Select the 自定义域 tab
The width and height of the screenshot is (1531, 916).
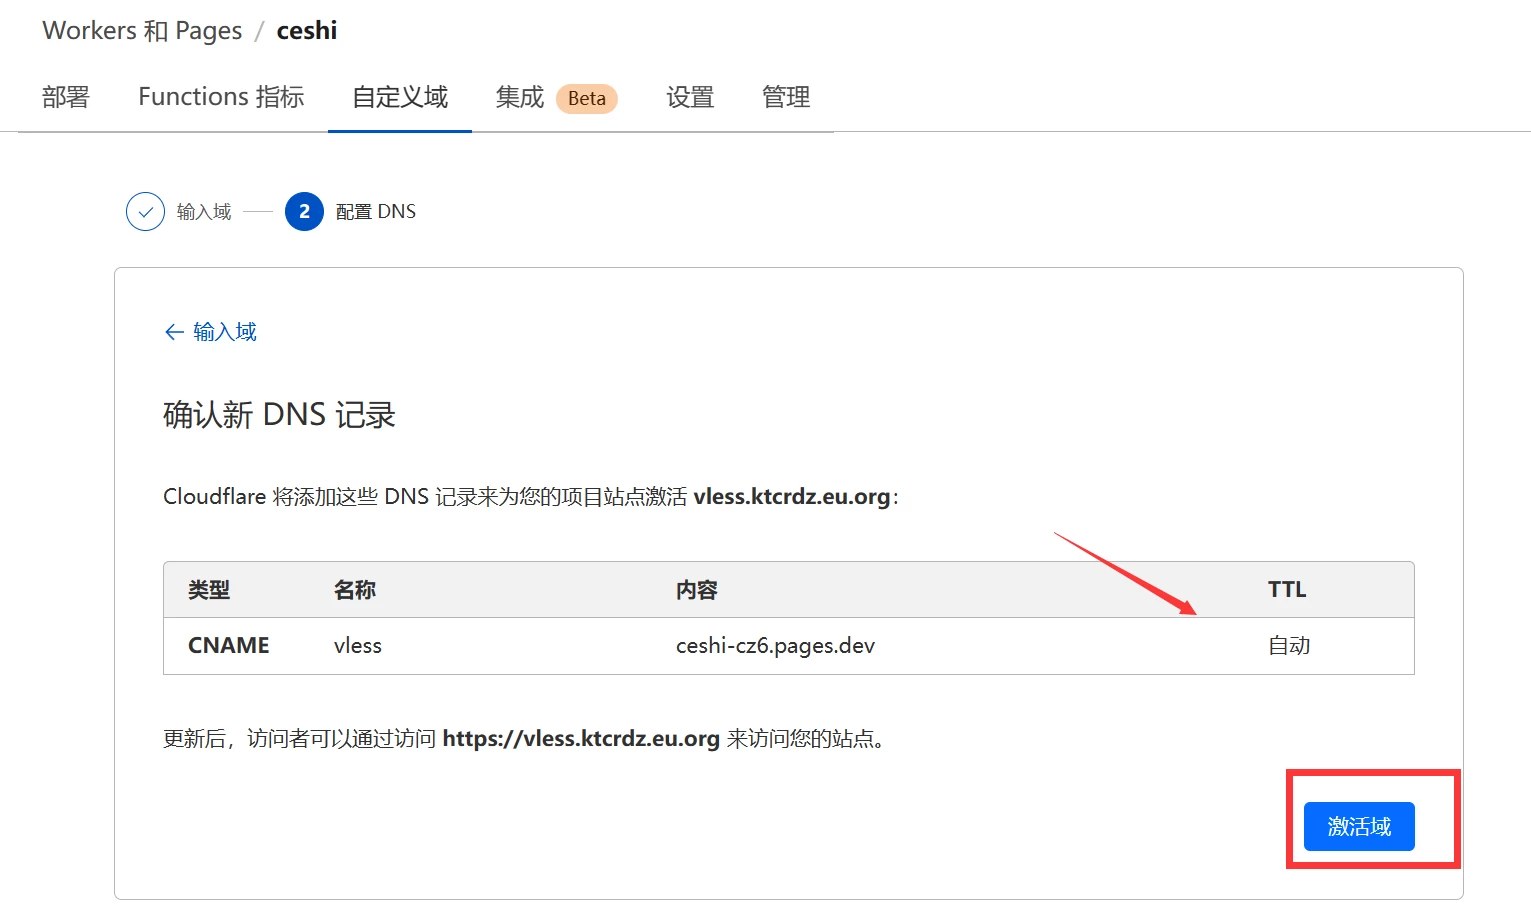click(400, 97)
